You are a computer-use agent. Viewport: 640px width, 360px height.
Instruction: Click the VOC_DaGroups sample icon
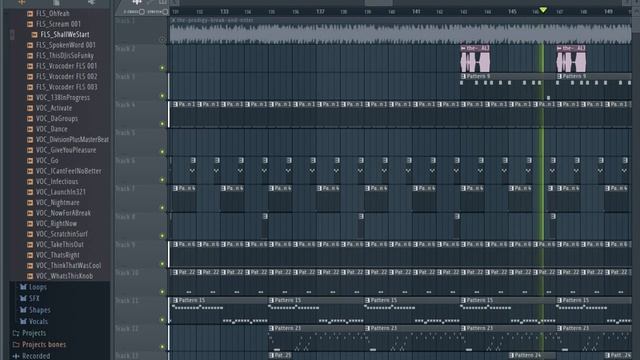[30, 119]
